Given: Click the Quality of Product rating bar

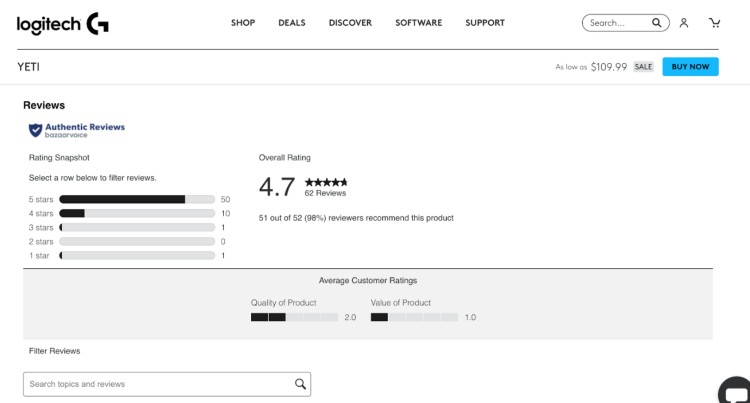Looking at the screenshot, I should (x=294, y=317).
